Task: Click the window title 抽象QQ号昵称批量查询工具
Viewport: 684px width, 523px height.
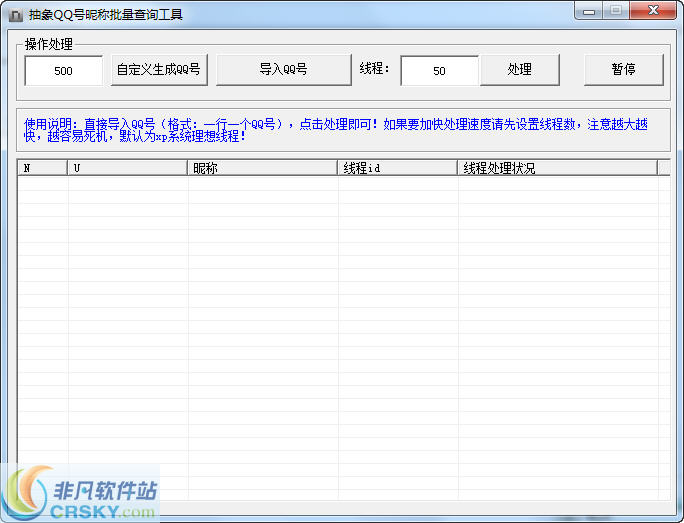Action: pos(106,15)
